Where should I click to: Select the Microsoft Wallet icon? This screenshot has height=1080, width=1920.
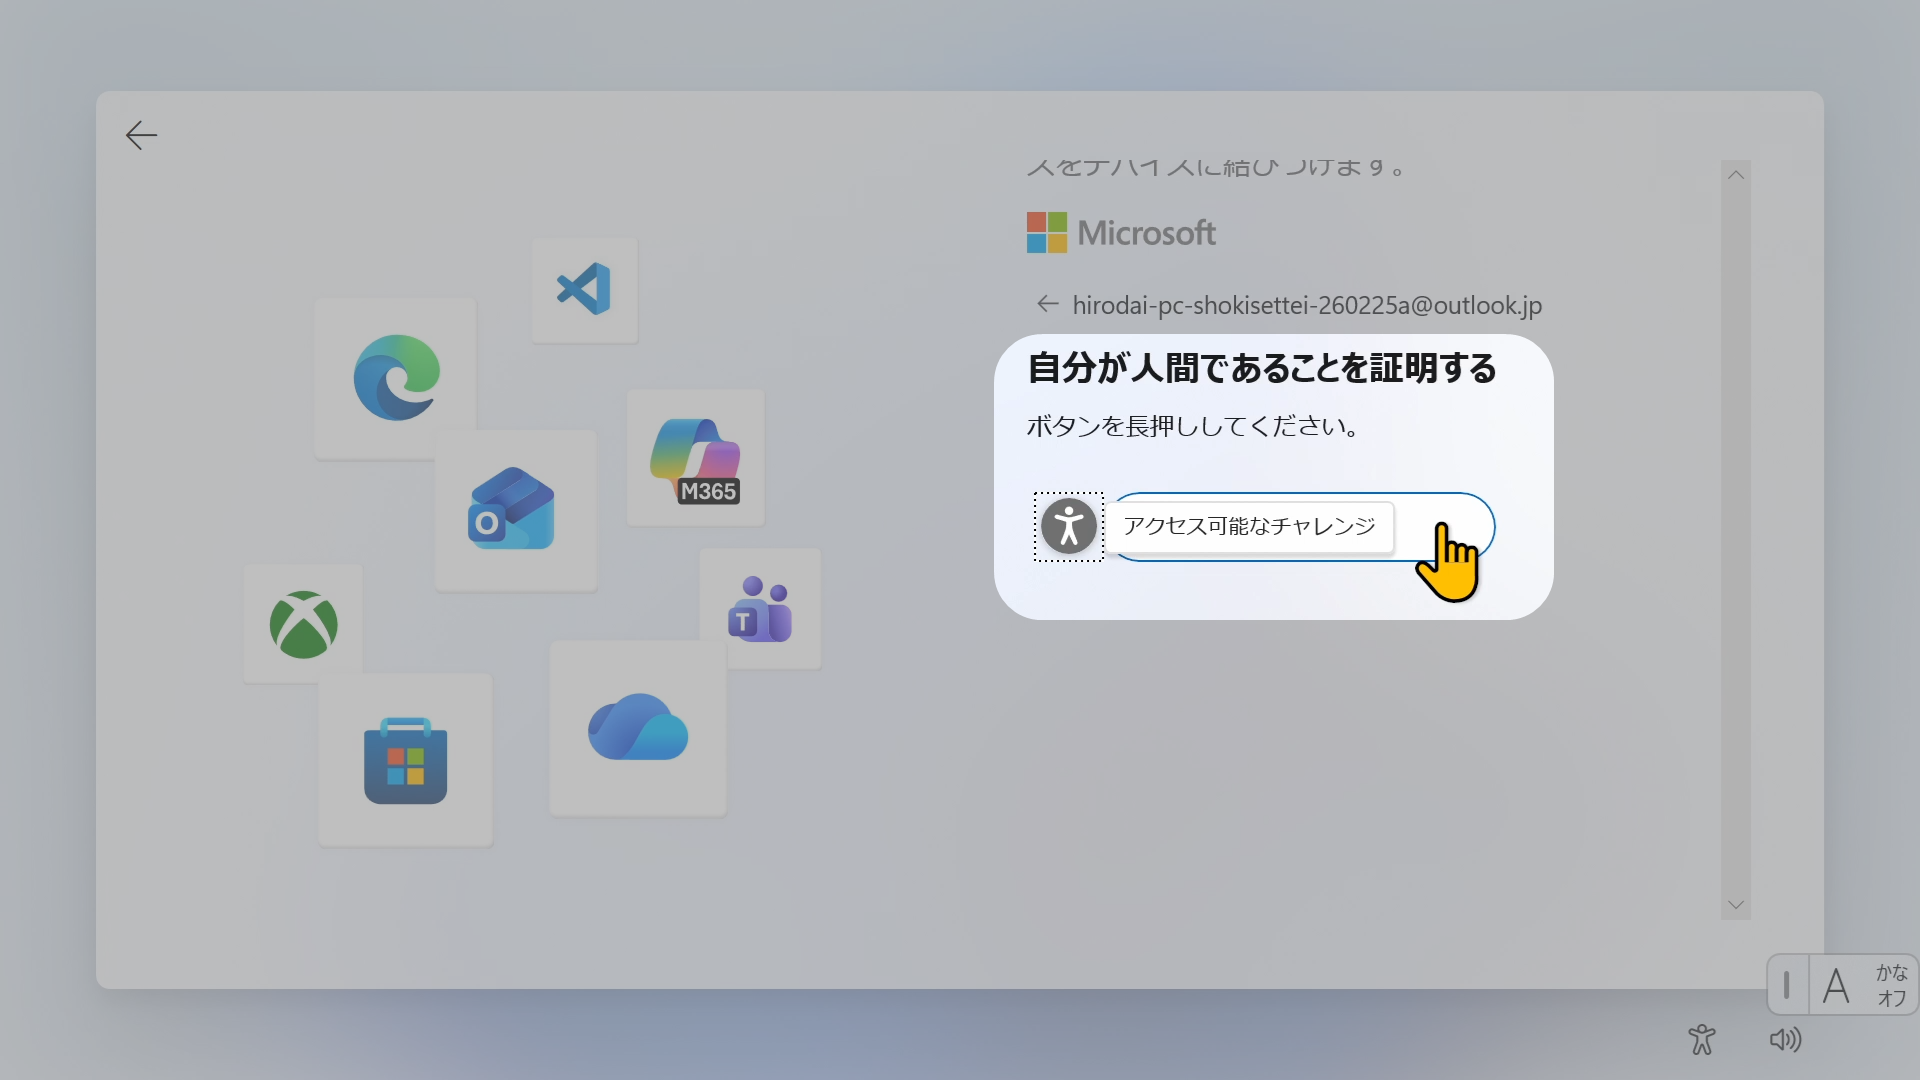click(513, 510)
